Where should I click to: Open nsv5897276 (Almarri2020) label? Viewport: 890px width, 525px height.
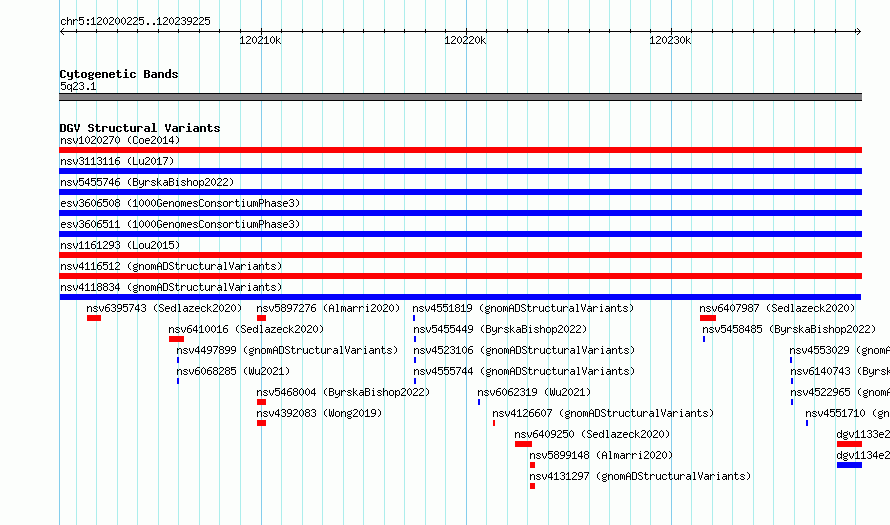[x=328, y=308]
